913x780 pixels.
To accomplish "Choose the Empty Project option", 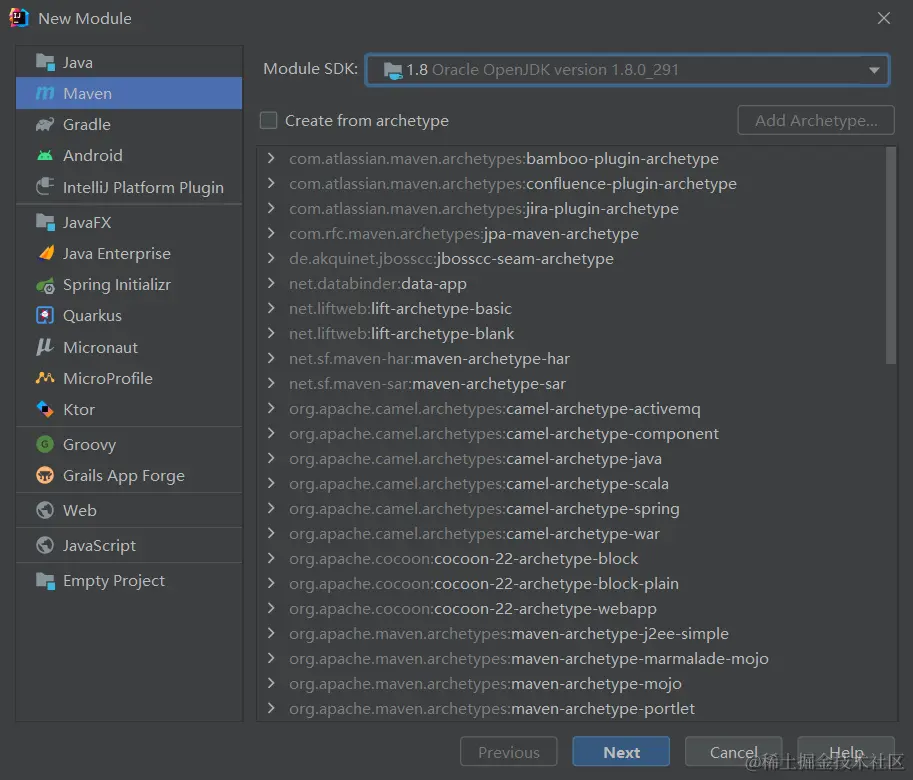I will (x=113, y=581).
